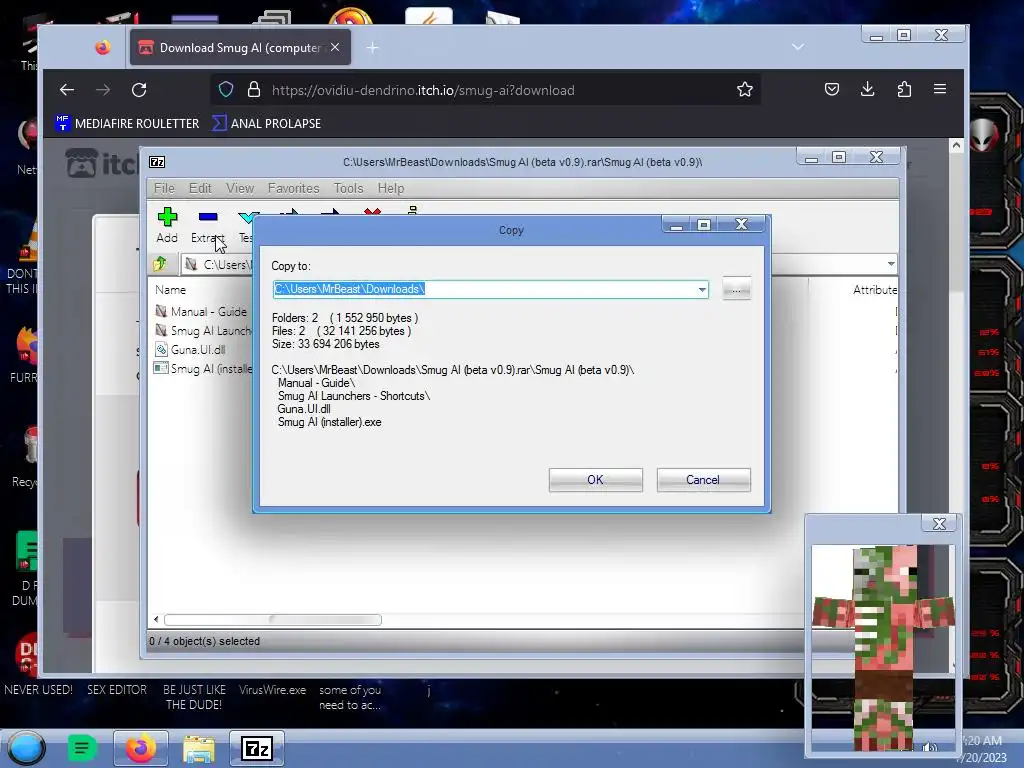Open the 7z icon in 7-Zip title bar

(157, 162)
